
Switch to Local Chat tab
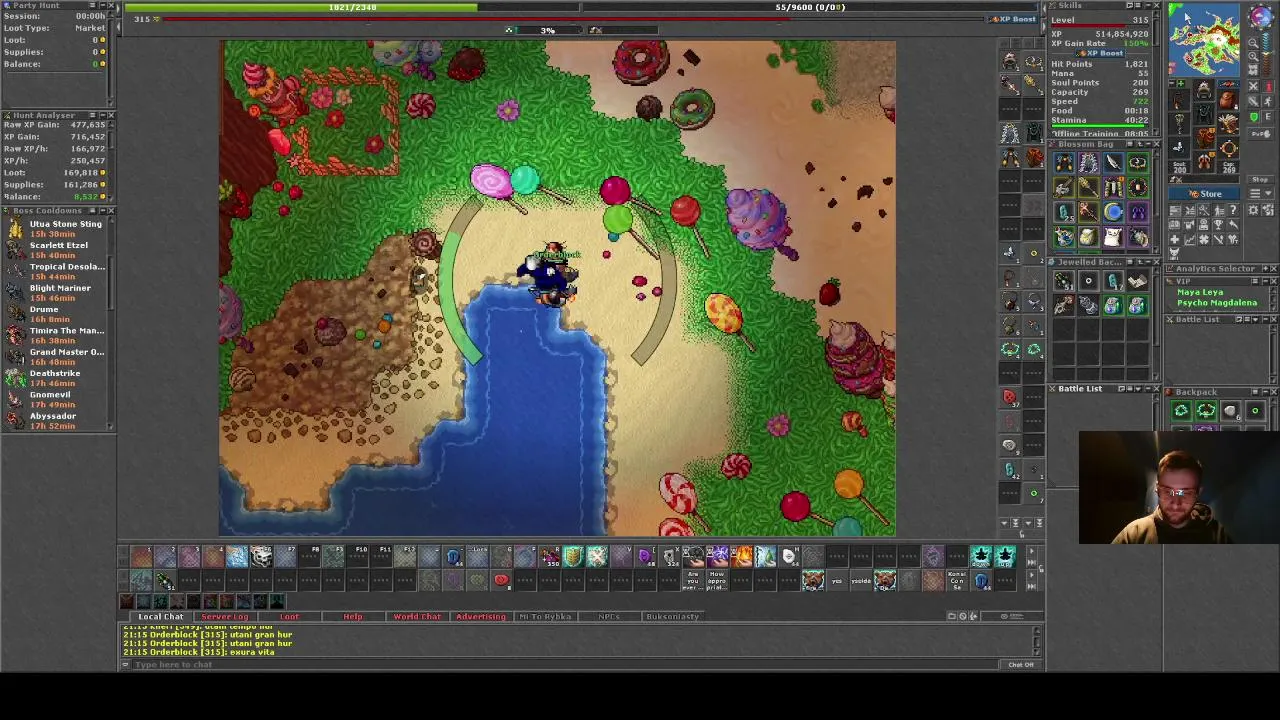tap(160, 616)
